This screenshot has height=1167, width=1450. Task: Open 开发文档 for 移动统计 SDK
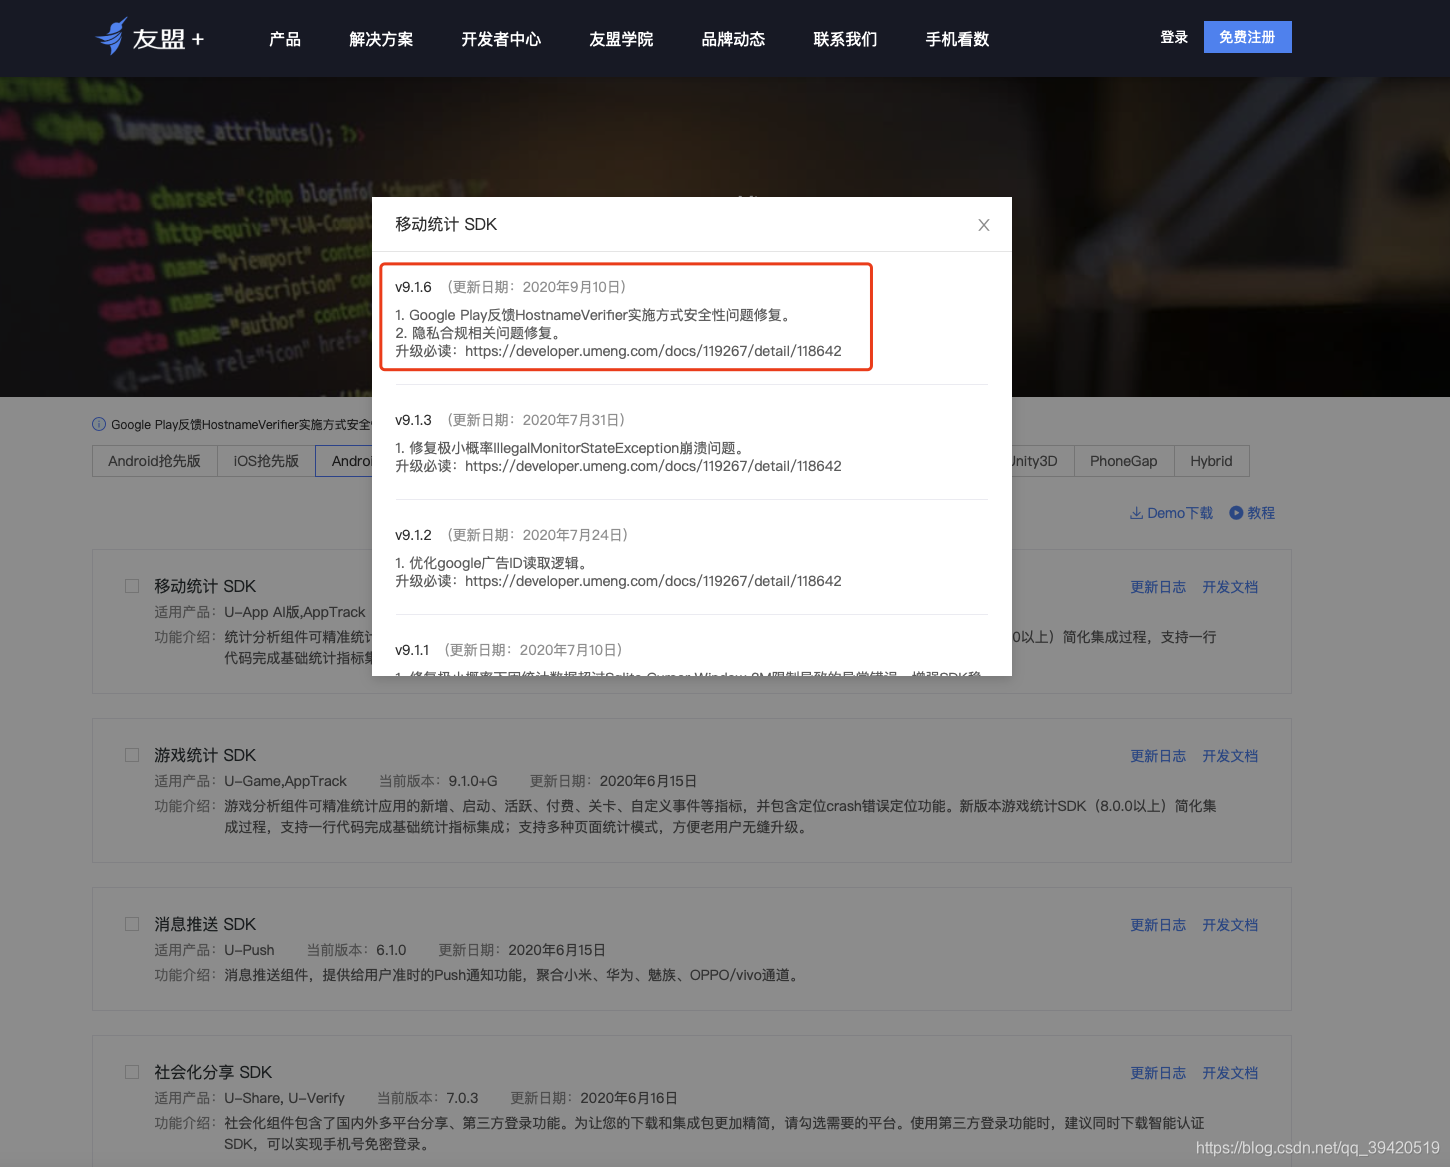coord(1230,587)
